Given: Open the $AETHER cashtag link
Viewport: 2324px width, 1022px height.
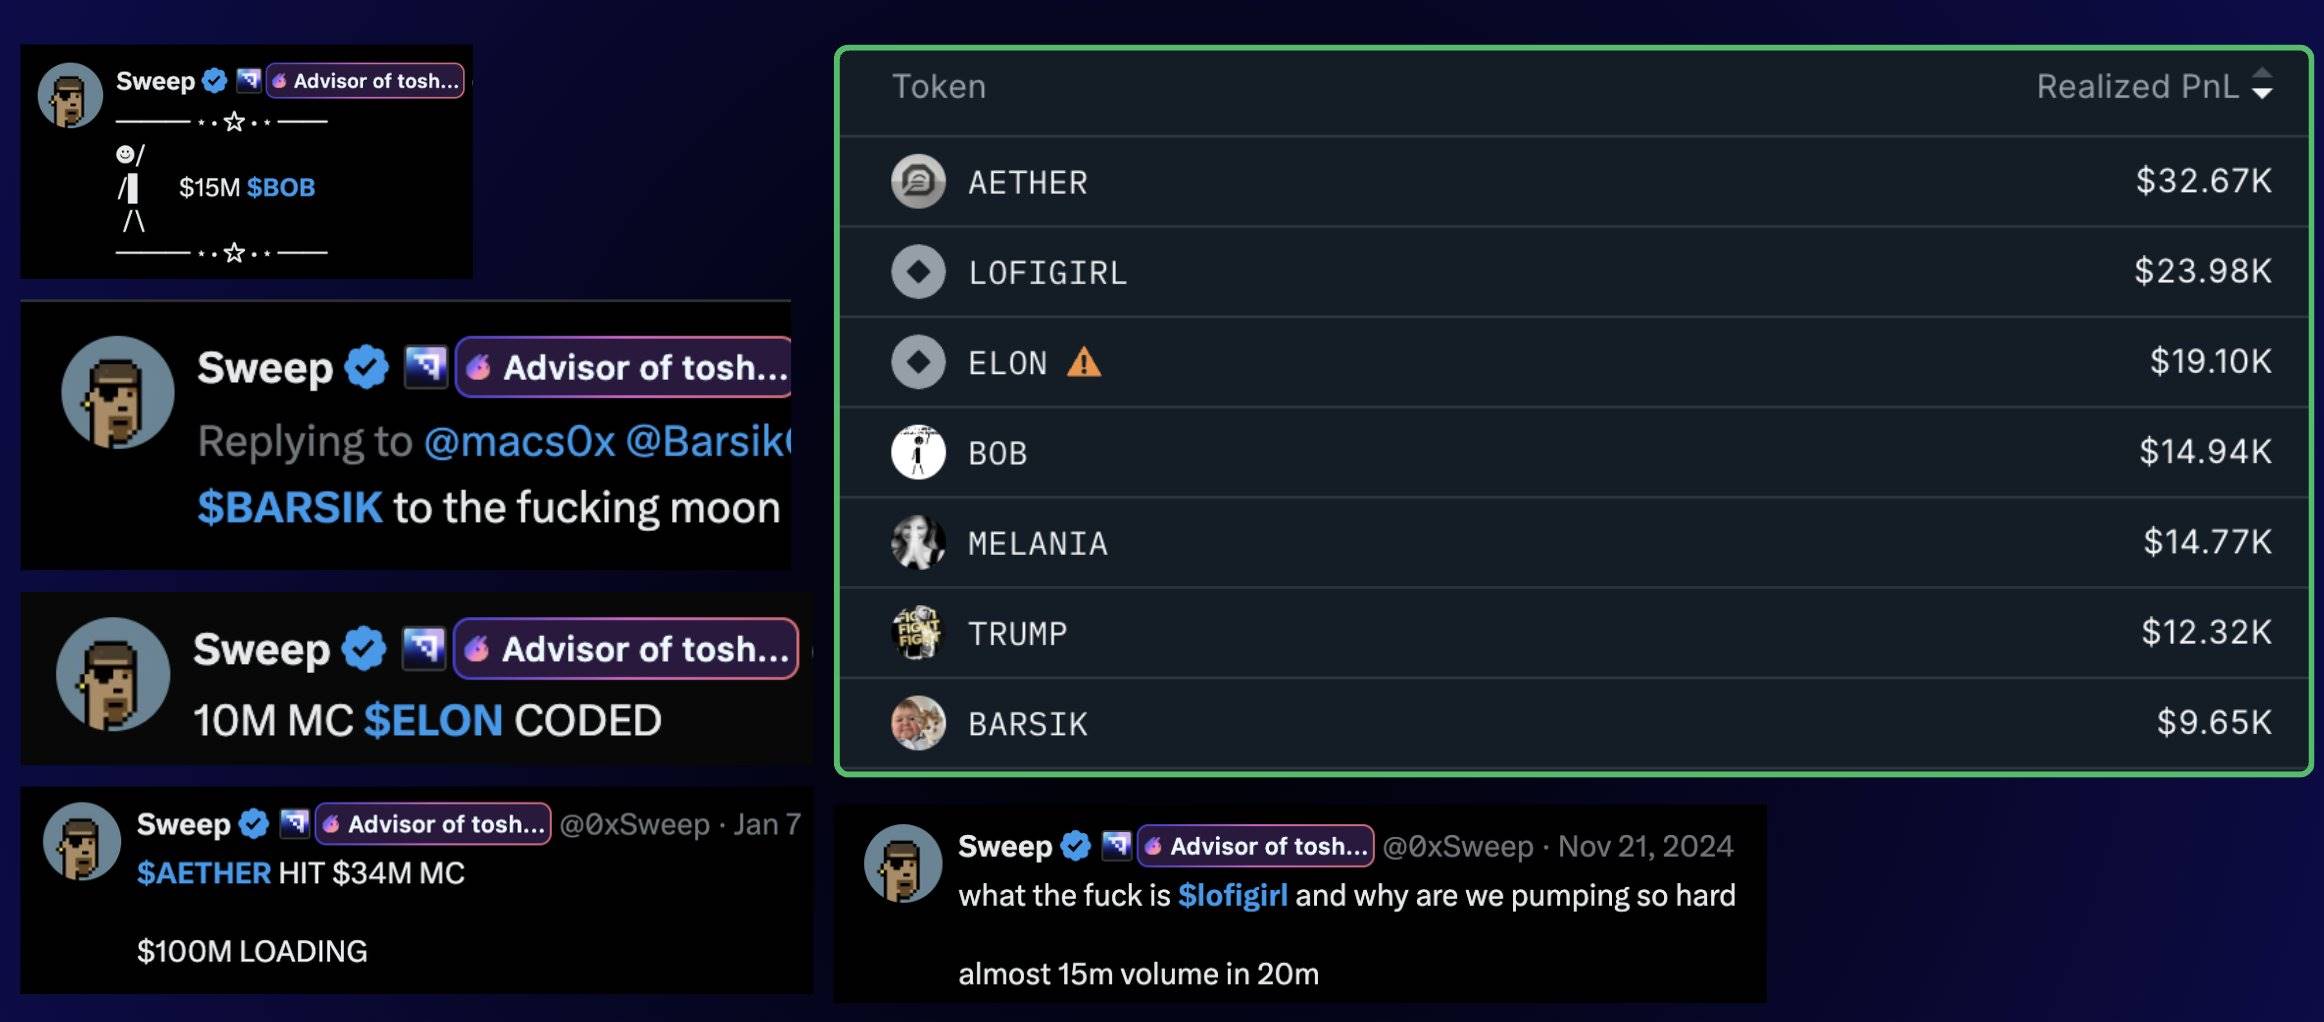Looking at the screenshot, I should (x=204, y=873).
